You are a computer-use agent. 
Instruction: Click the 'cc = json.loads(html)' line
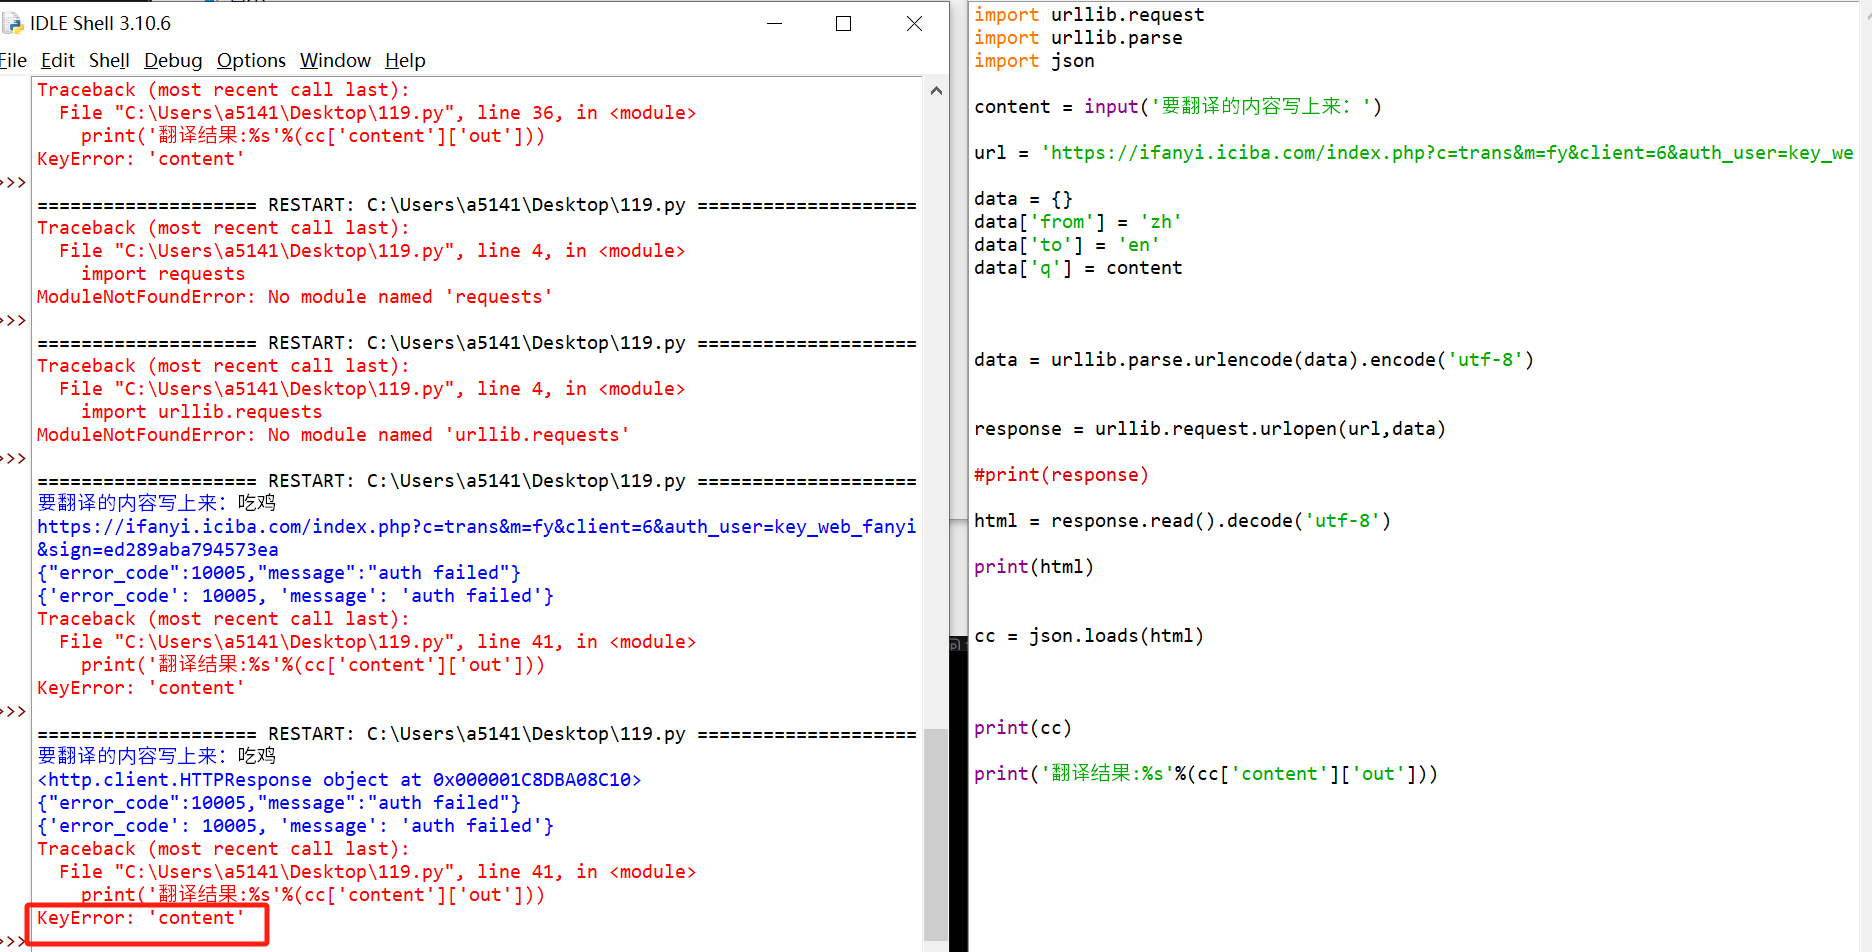click(1089, 636)
